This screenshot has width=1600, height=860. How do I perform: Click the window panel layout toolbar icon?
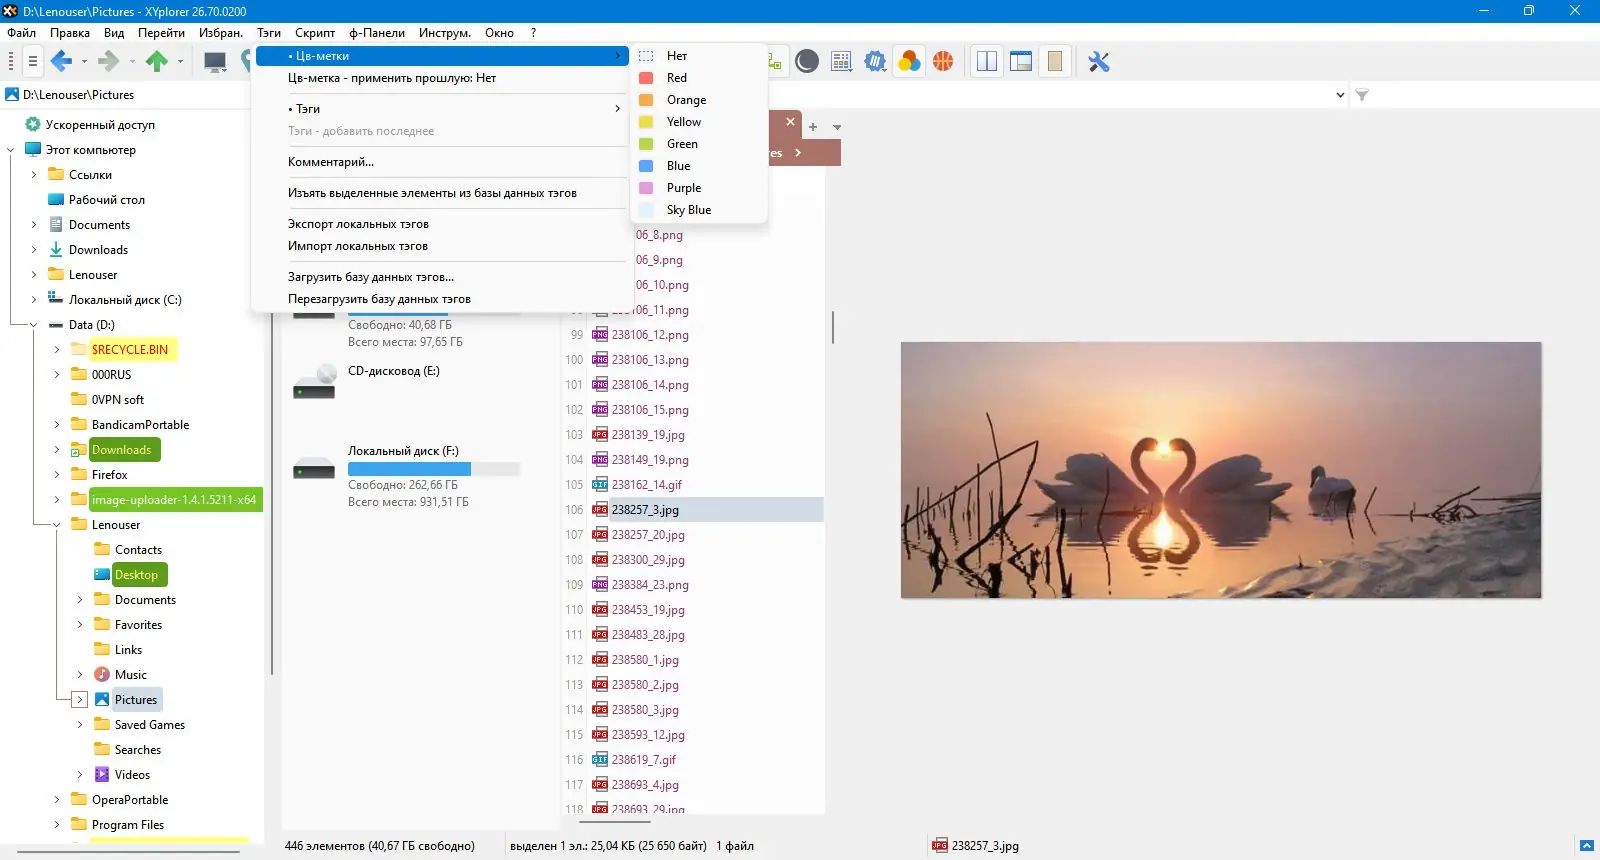click(1021, 62)
